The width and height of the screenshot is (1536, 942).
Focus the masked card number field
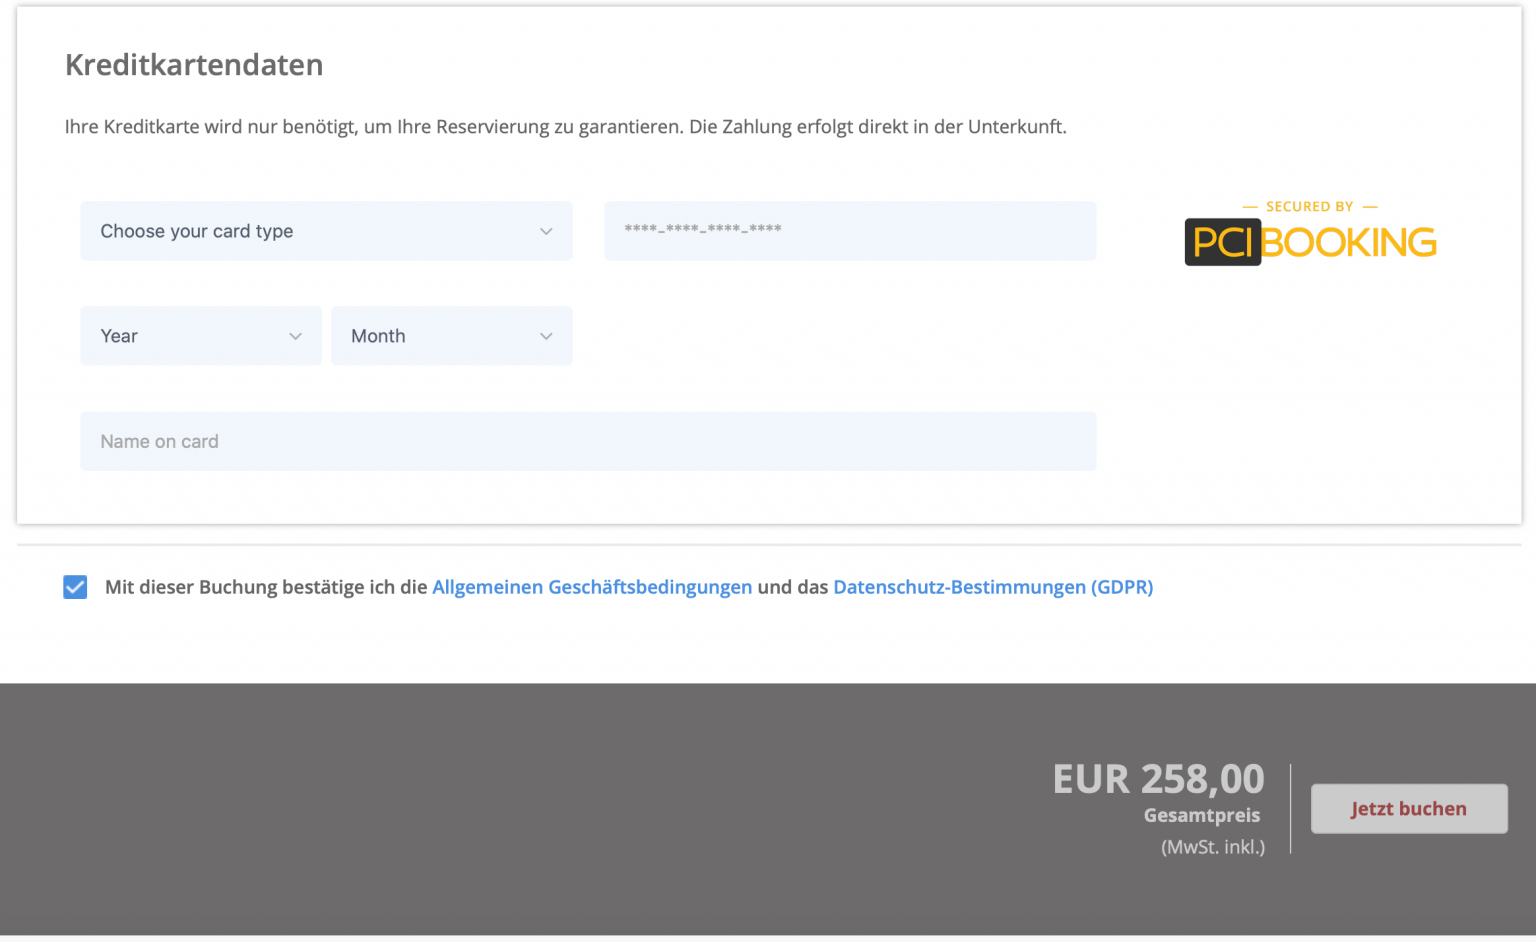coord(849,231)
